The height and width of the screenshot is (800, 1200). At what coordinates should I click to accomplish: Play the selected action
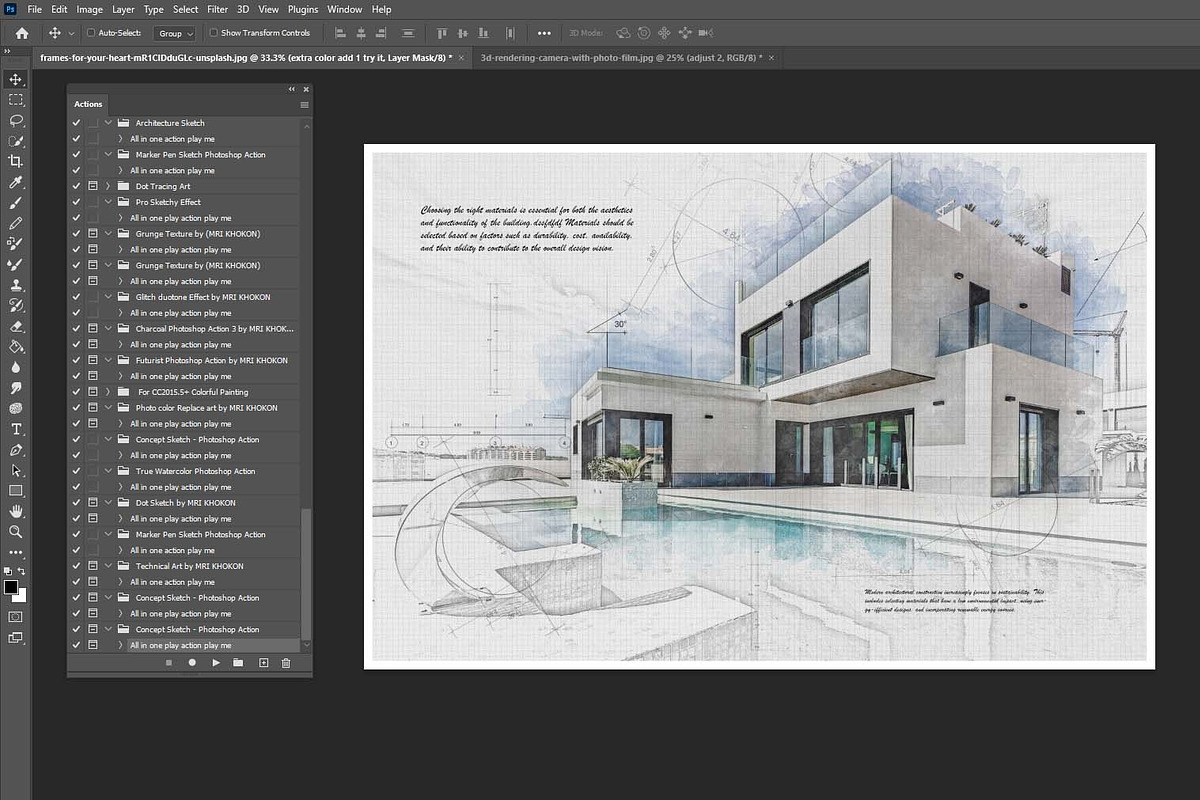[216, 662]
